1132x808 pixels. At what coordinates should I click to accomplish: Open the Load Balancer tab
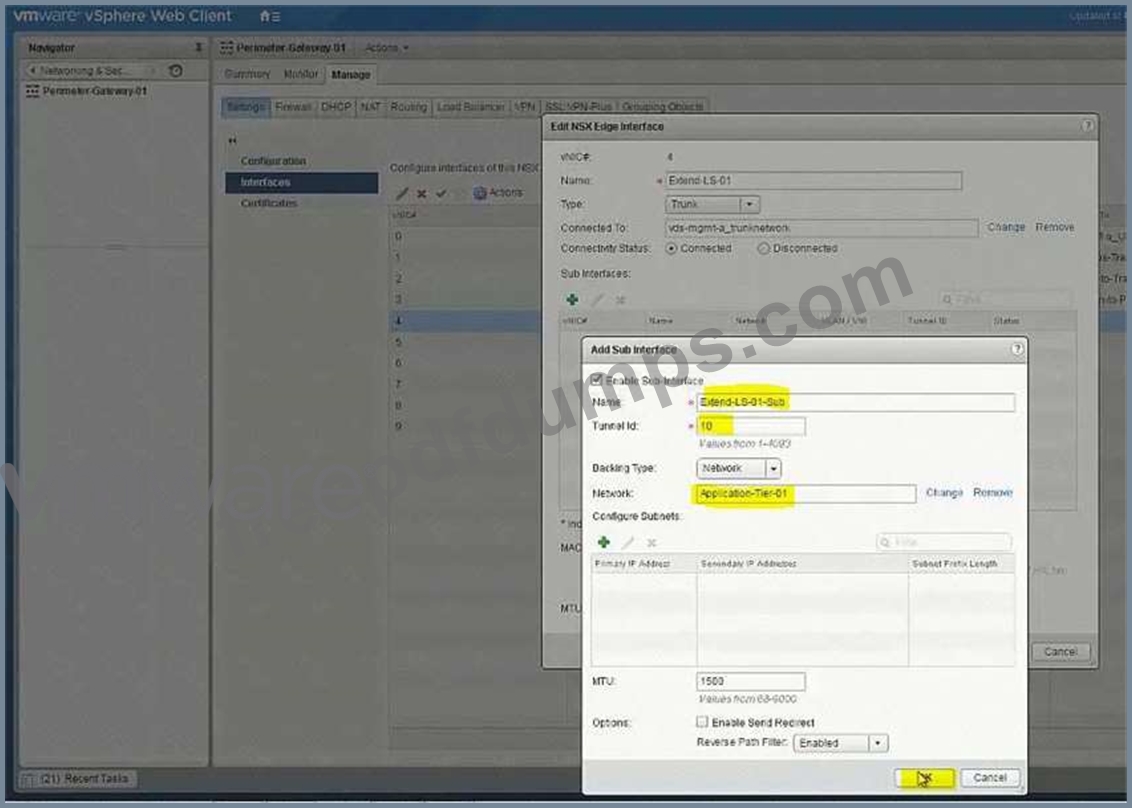[471, 107]
